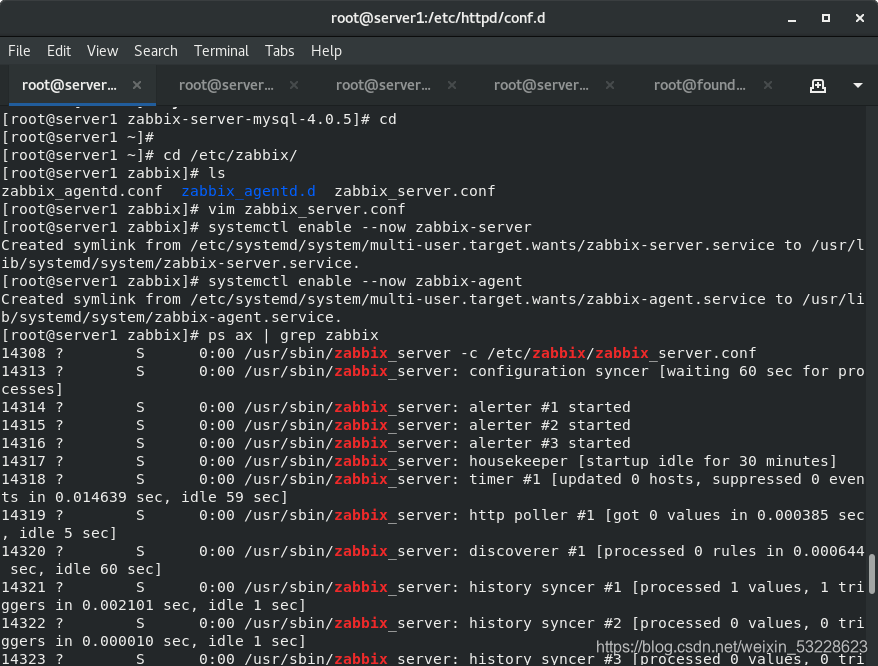Close the first root@server tab
This screenshot has width=878, height=666.
point(137,85)
